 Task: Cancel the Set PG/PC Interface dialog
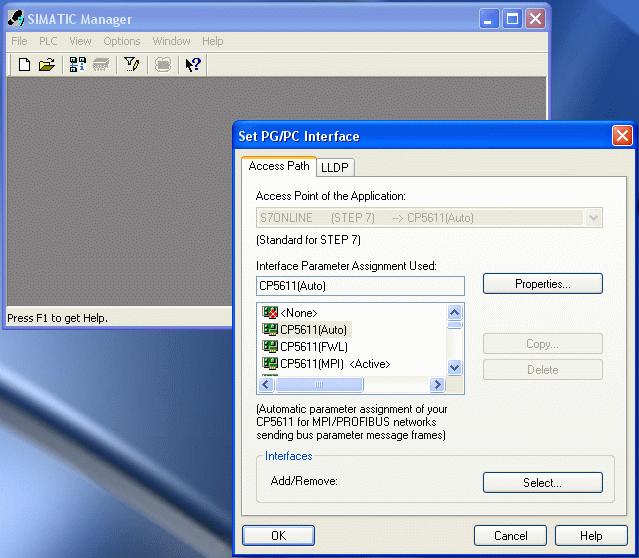click(x=510, y=535)
